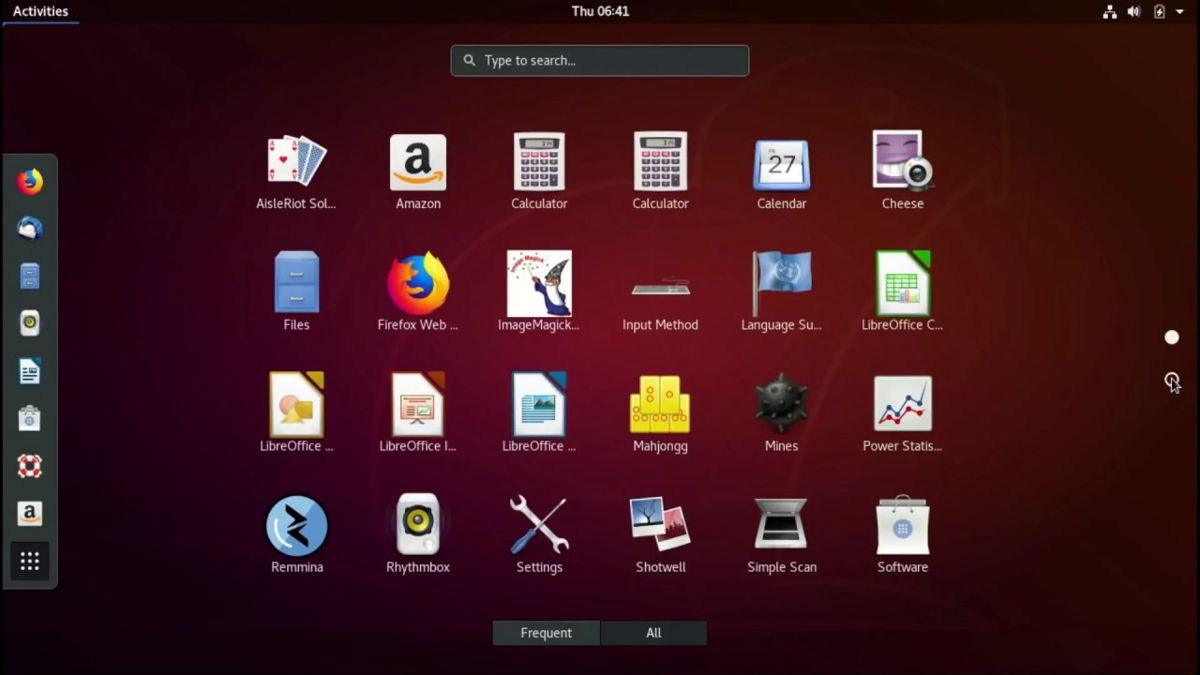Viewport: 1200px width, 675px height.
Task: Click the volume icon in the top bar
Action: (1133, 11)
